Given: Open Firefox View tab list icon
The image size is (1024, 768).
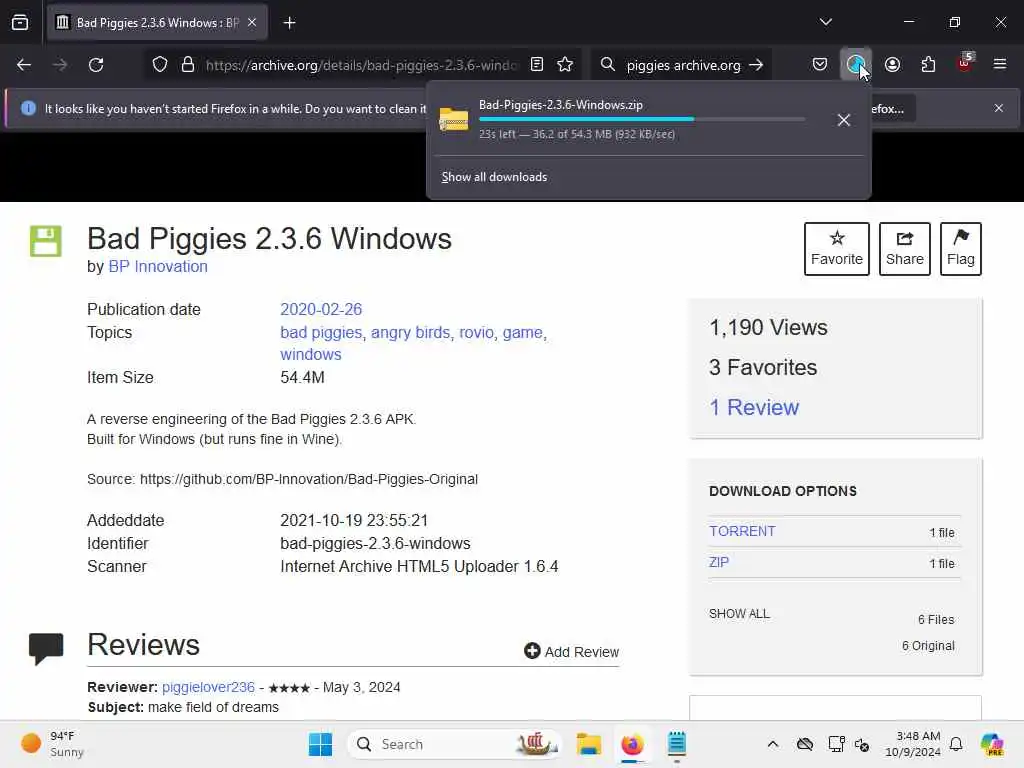Looking at the screenshot, I should tap(20, 22).
